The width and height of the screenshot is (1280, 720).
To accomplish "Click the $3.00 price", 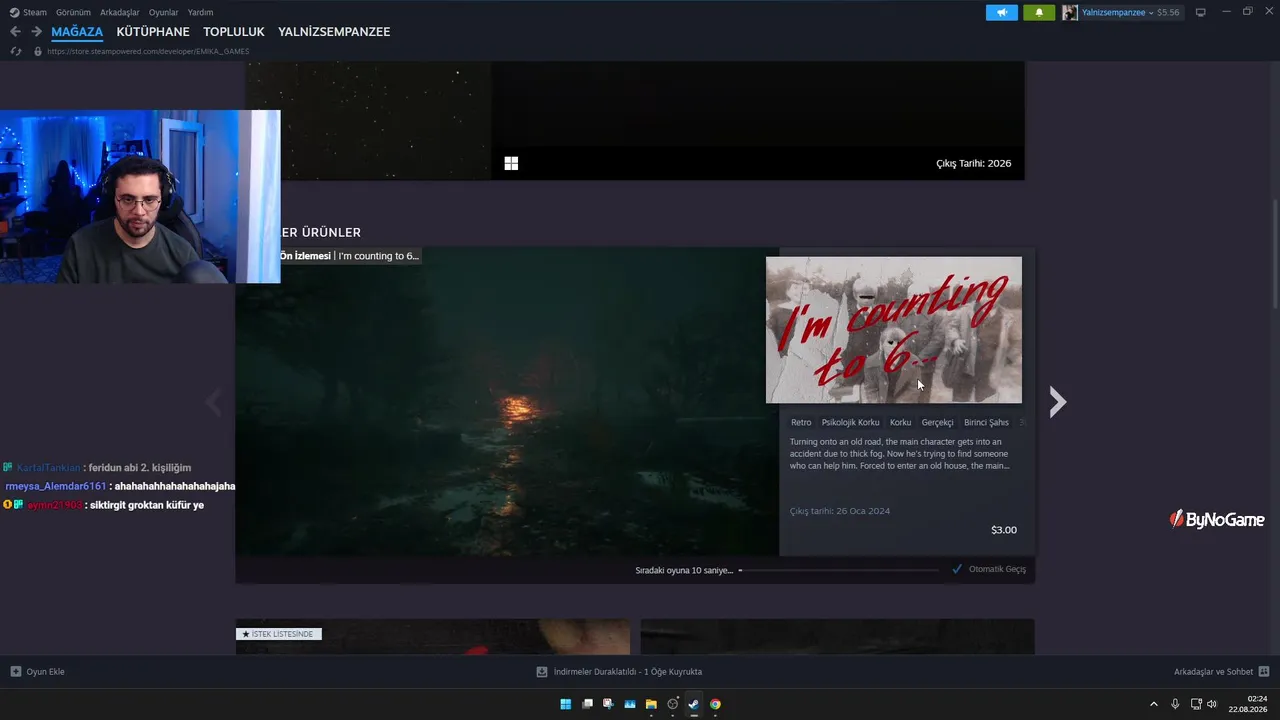I will tap(1004, 530).
